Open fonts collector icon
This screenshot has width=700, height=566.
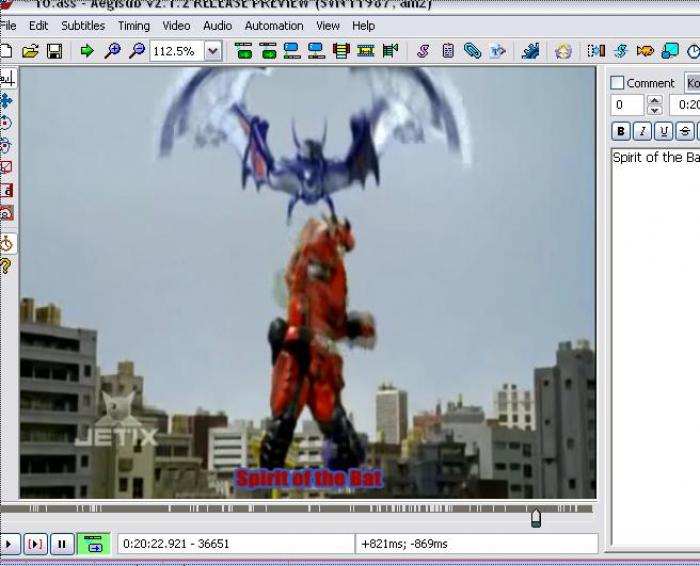[497, 51]
